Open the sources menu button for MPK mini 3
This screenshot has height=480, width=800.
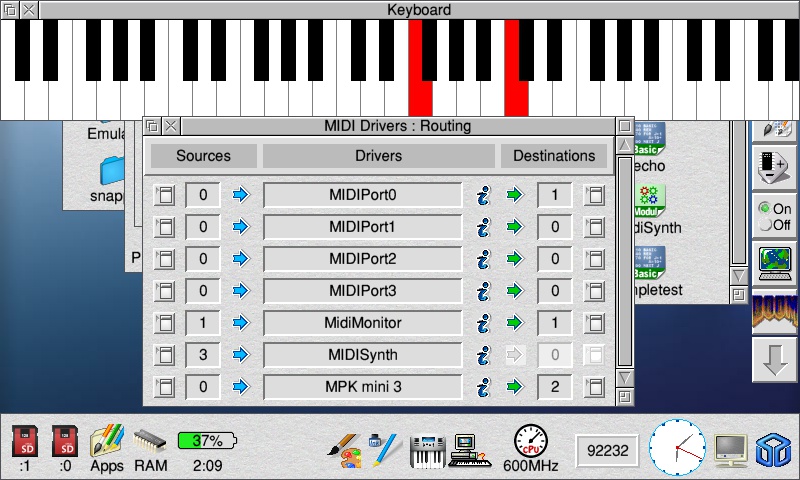165,387
